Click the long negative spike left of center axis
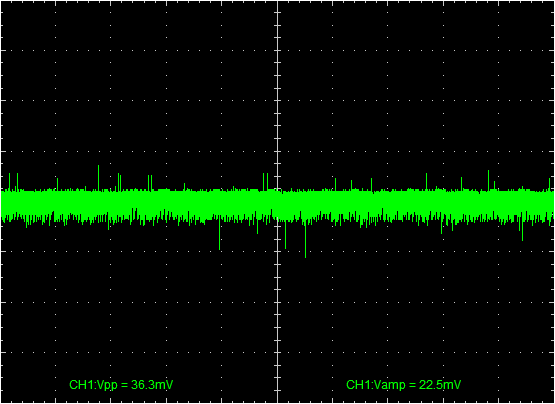555x404 pixels. 219,234
